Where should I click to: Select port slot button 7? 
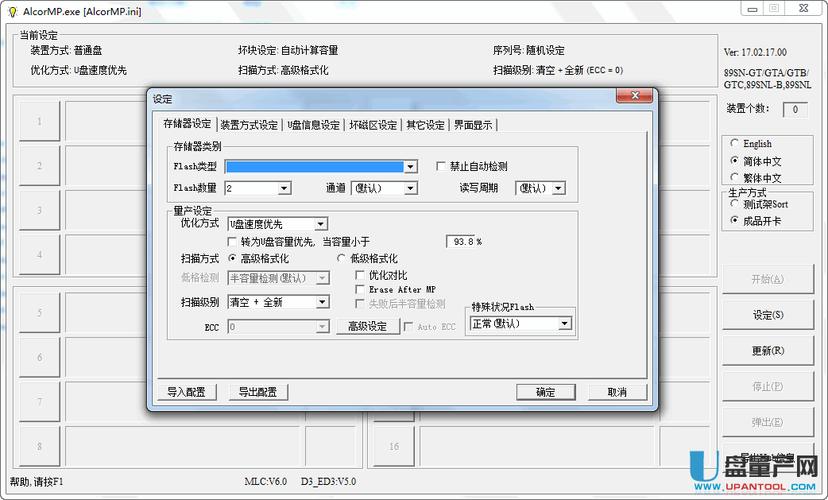40,402
